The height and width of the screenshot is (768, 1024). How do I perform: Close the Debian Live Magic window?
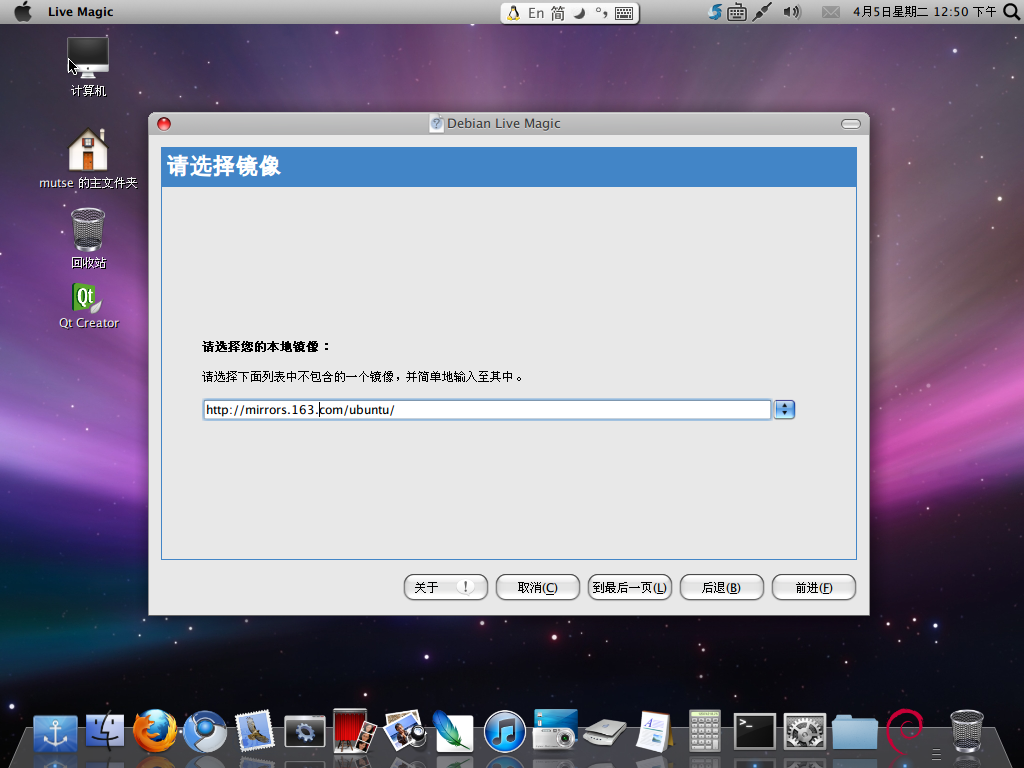tap(164, 124)
